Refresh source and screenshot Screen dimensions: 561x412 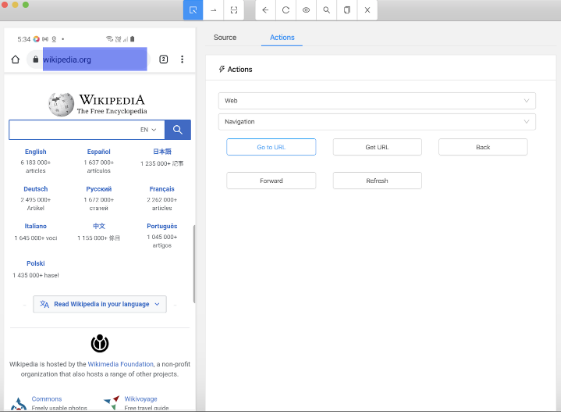tap(286, 10)
